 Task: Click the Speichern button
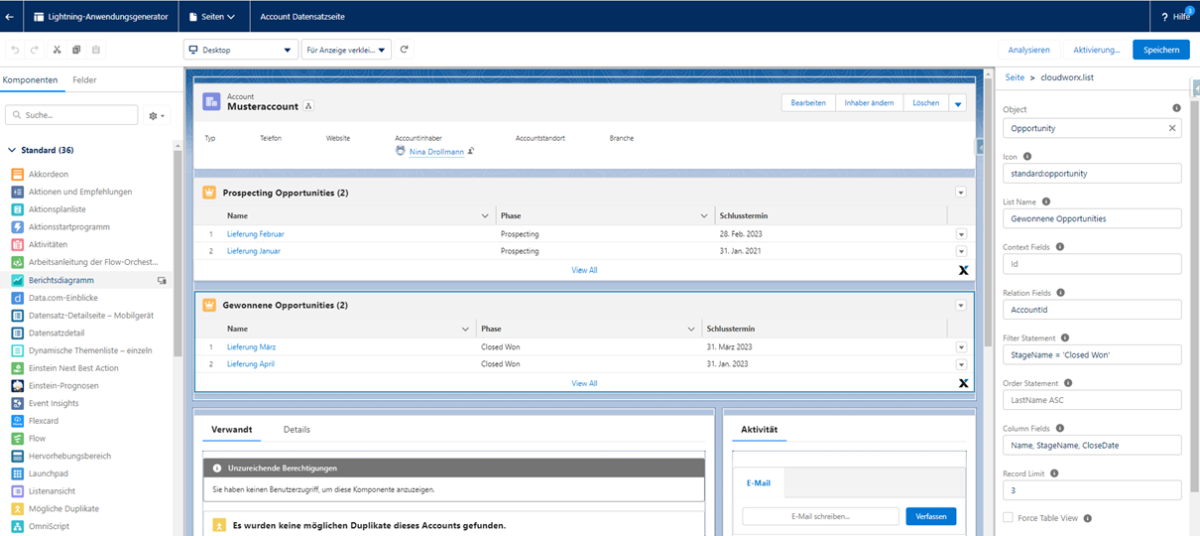pos(1161,49)
